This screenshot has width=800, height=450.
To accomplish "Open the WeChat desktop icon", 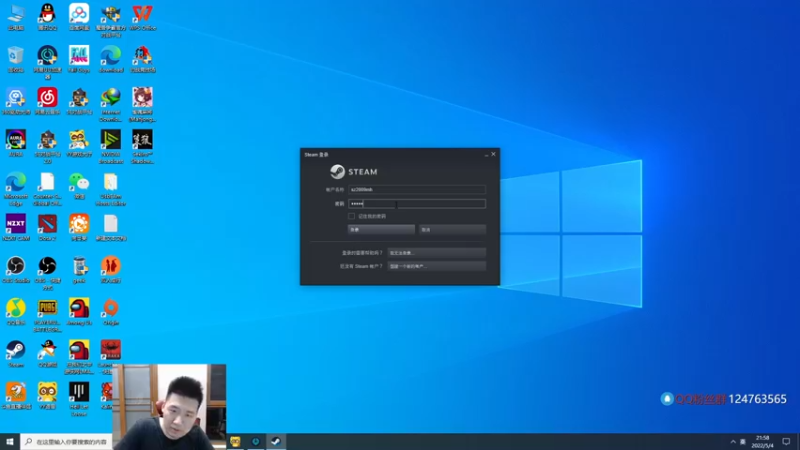I will pyautogui.click(x=79, y=185).
